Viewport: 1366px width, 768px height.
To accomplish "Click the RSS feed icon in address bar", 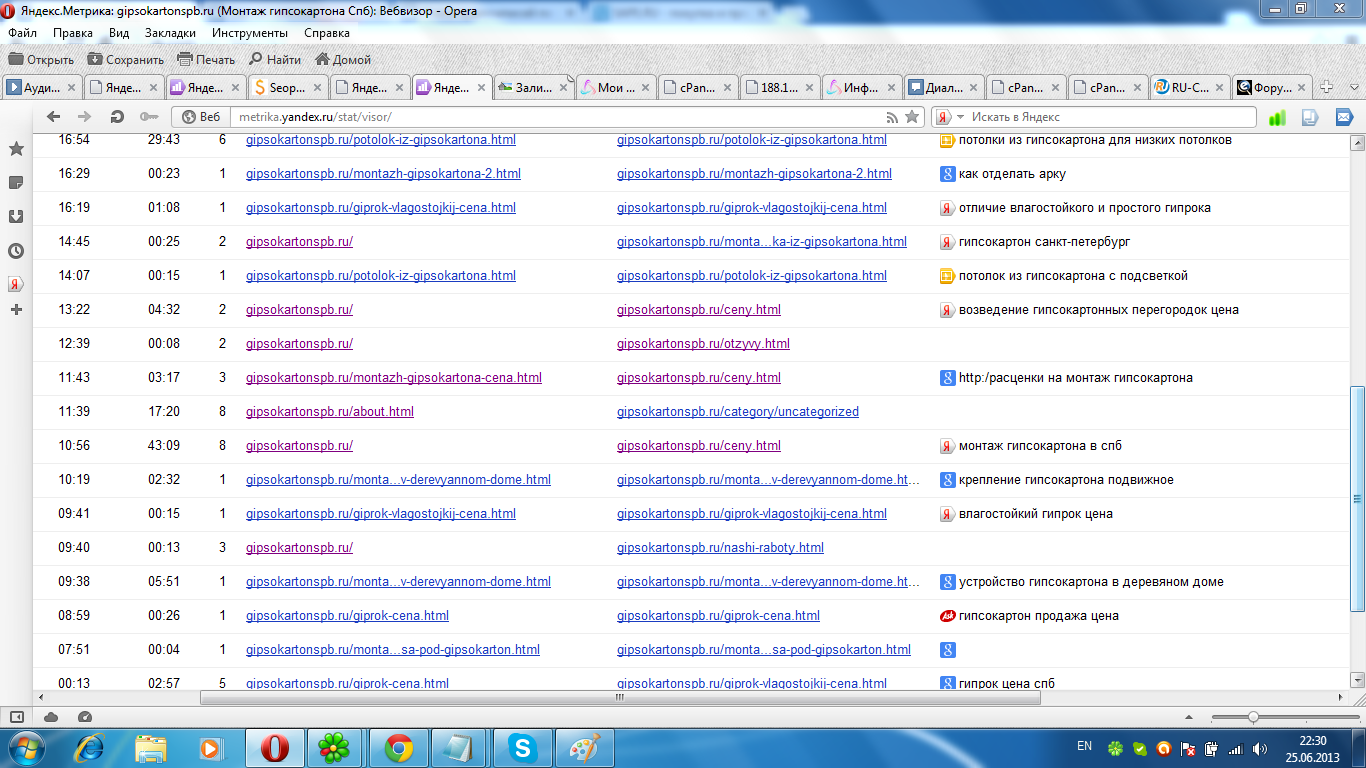I will [x=892, y=117].
